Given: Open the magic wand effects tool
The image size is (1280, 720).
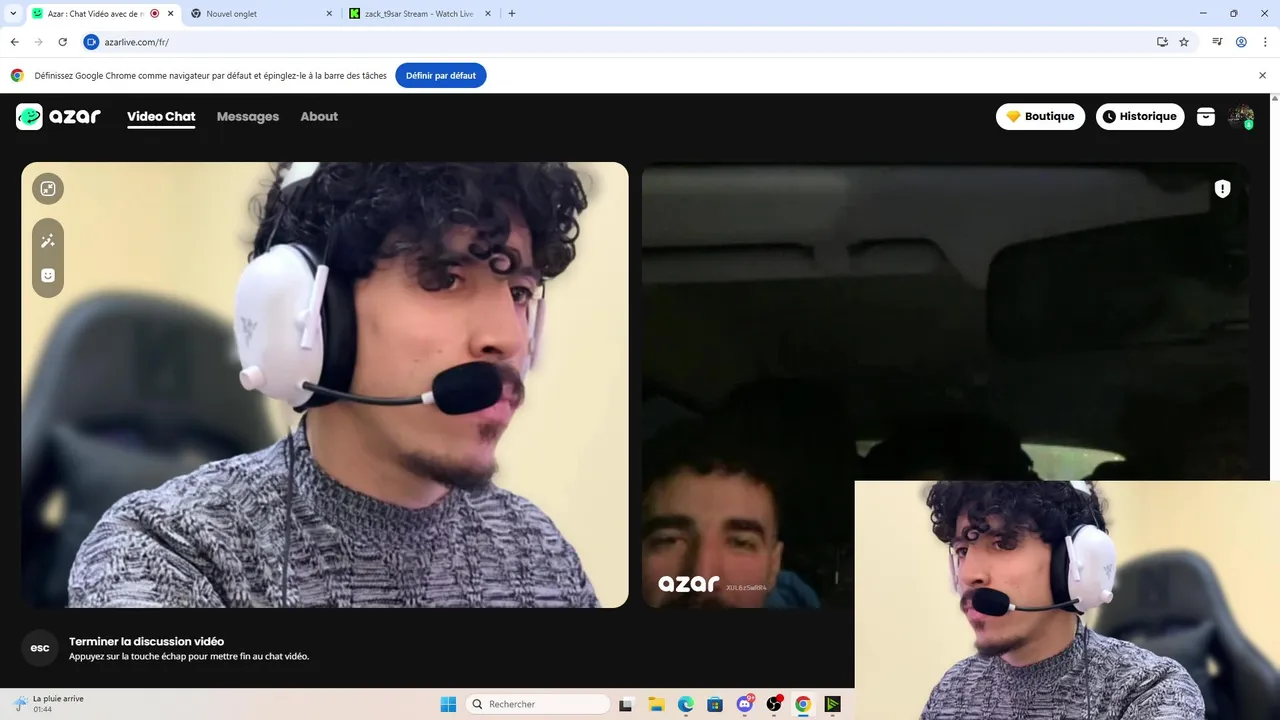Looking at the screenshot, I should point(48,241).
